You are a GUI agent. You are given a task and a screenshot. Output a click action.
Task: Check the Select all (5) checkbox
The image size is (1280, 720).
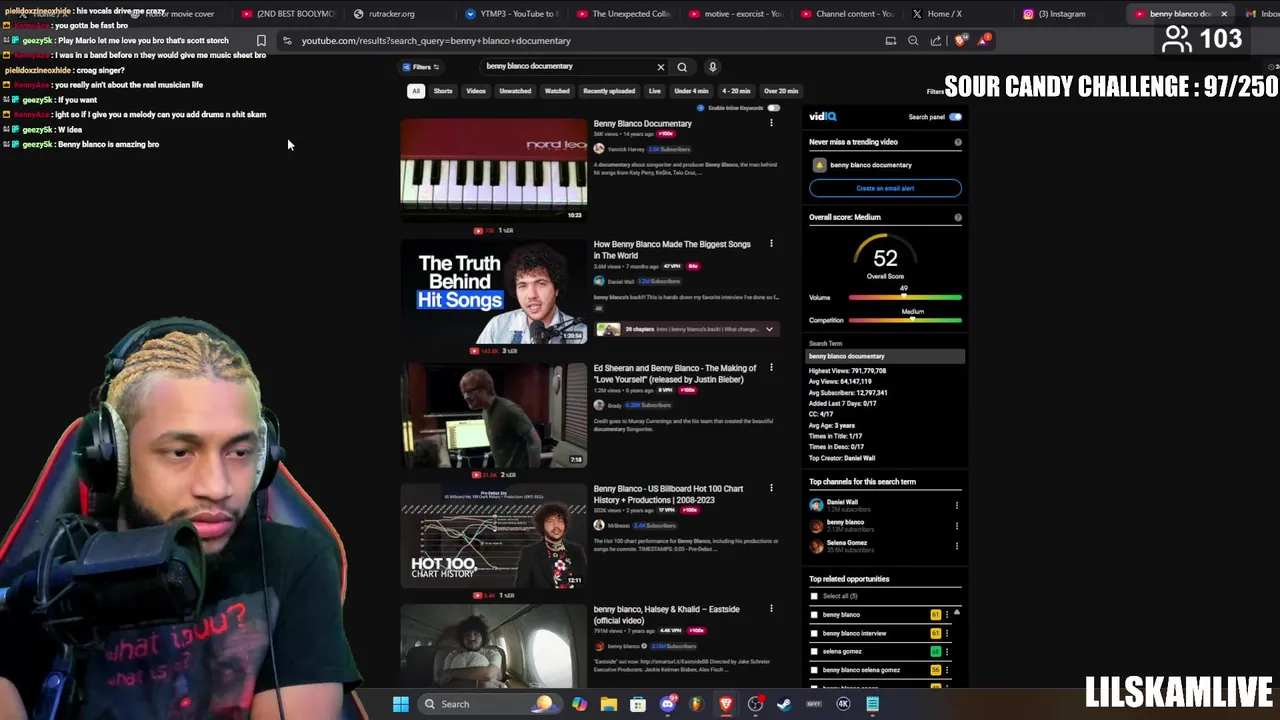(814, 596)
